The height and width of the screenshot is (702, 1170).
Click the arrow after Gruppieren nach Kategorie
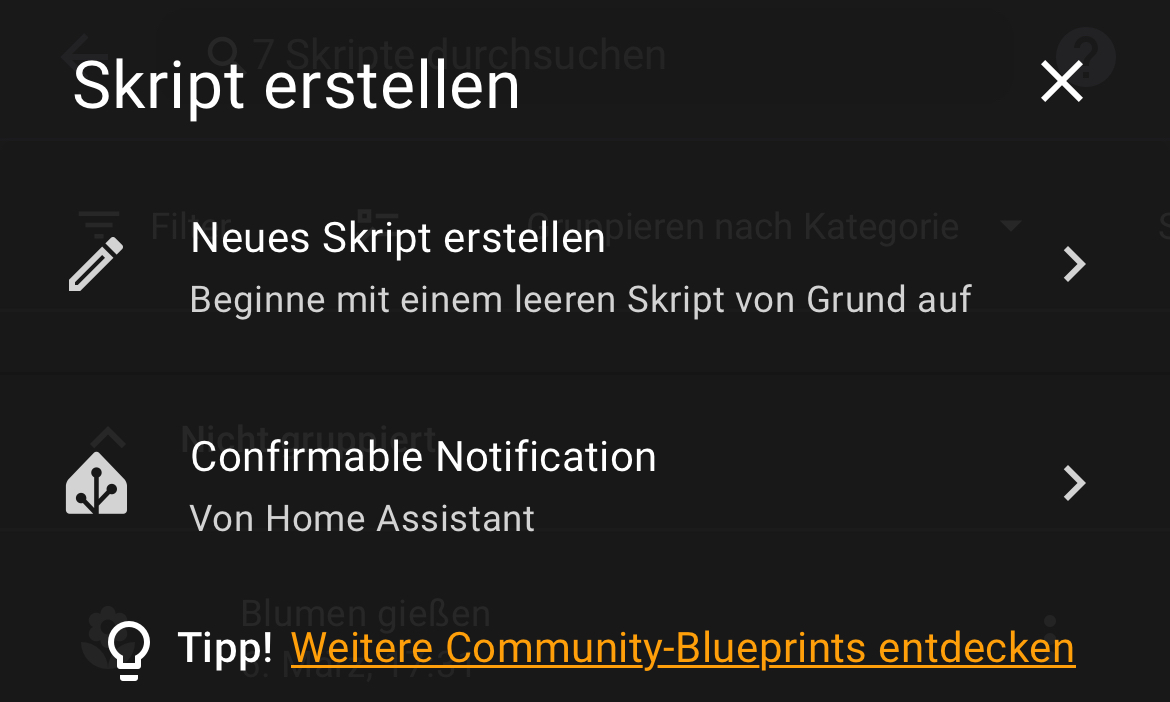click(x=1010, y=225)
